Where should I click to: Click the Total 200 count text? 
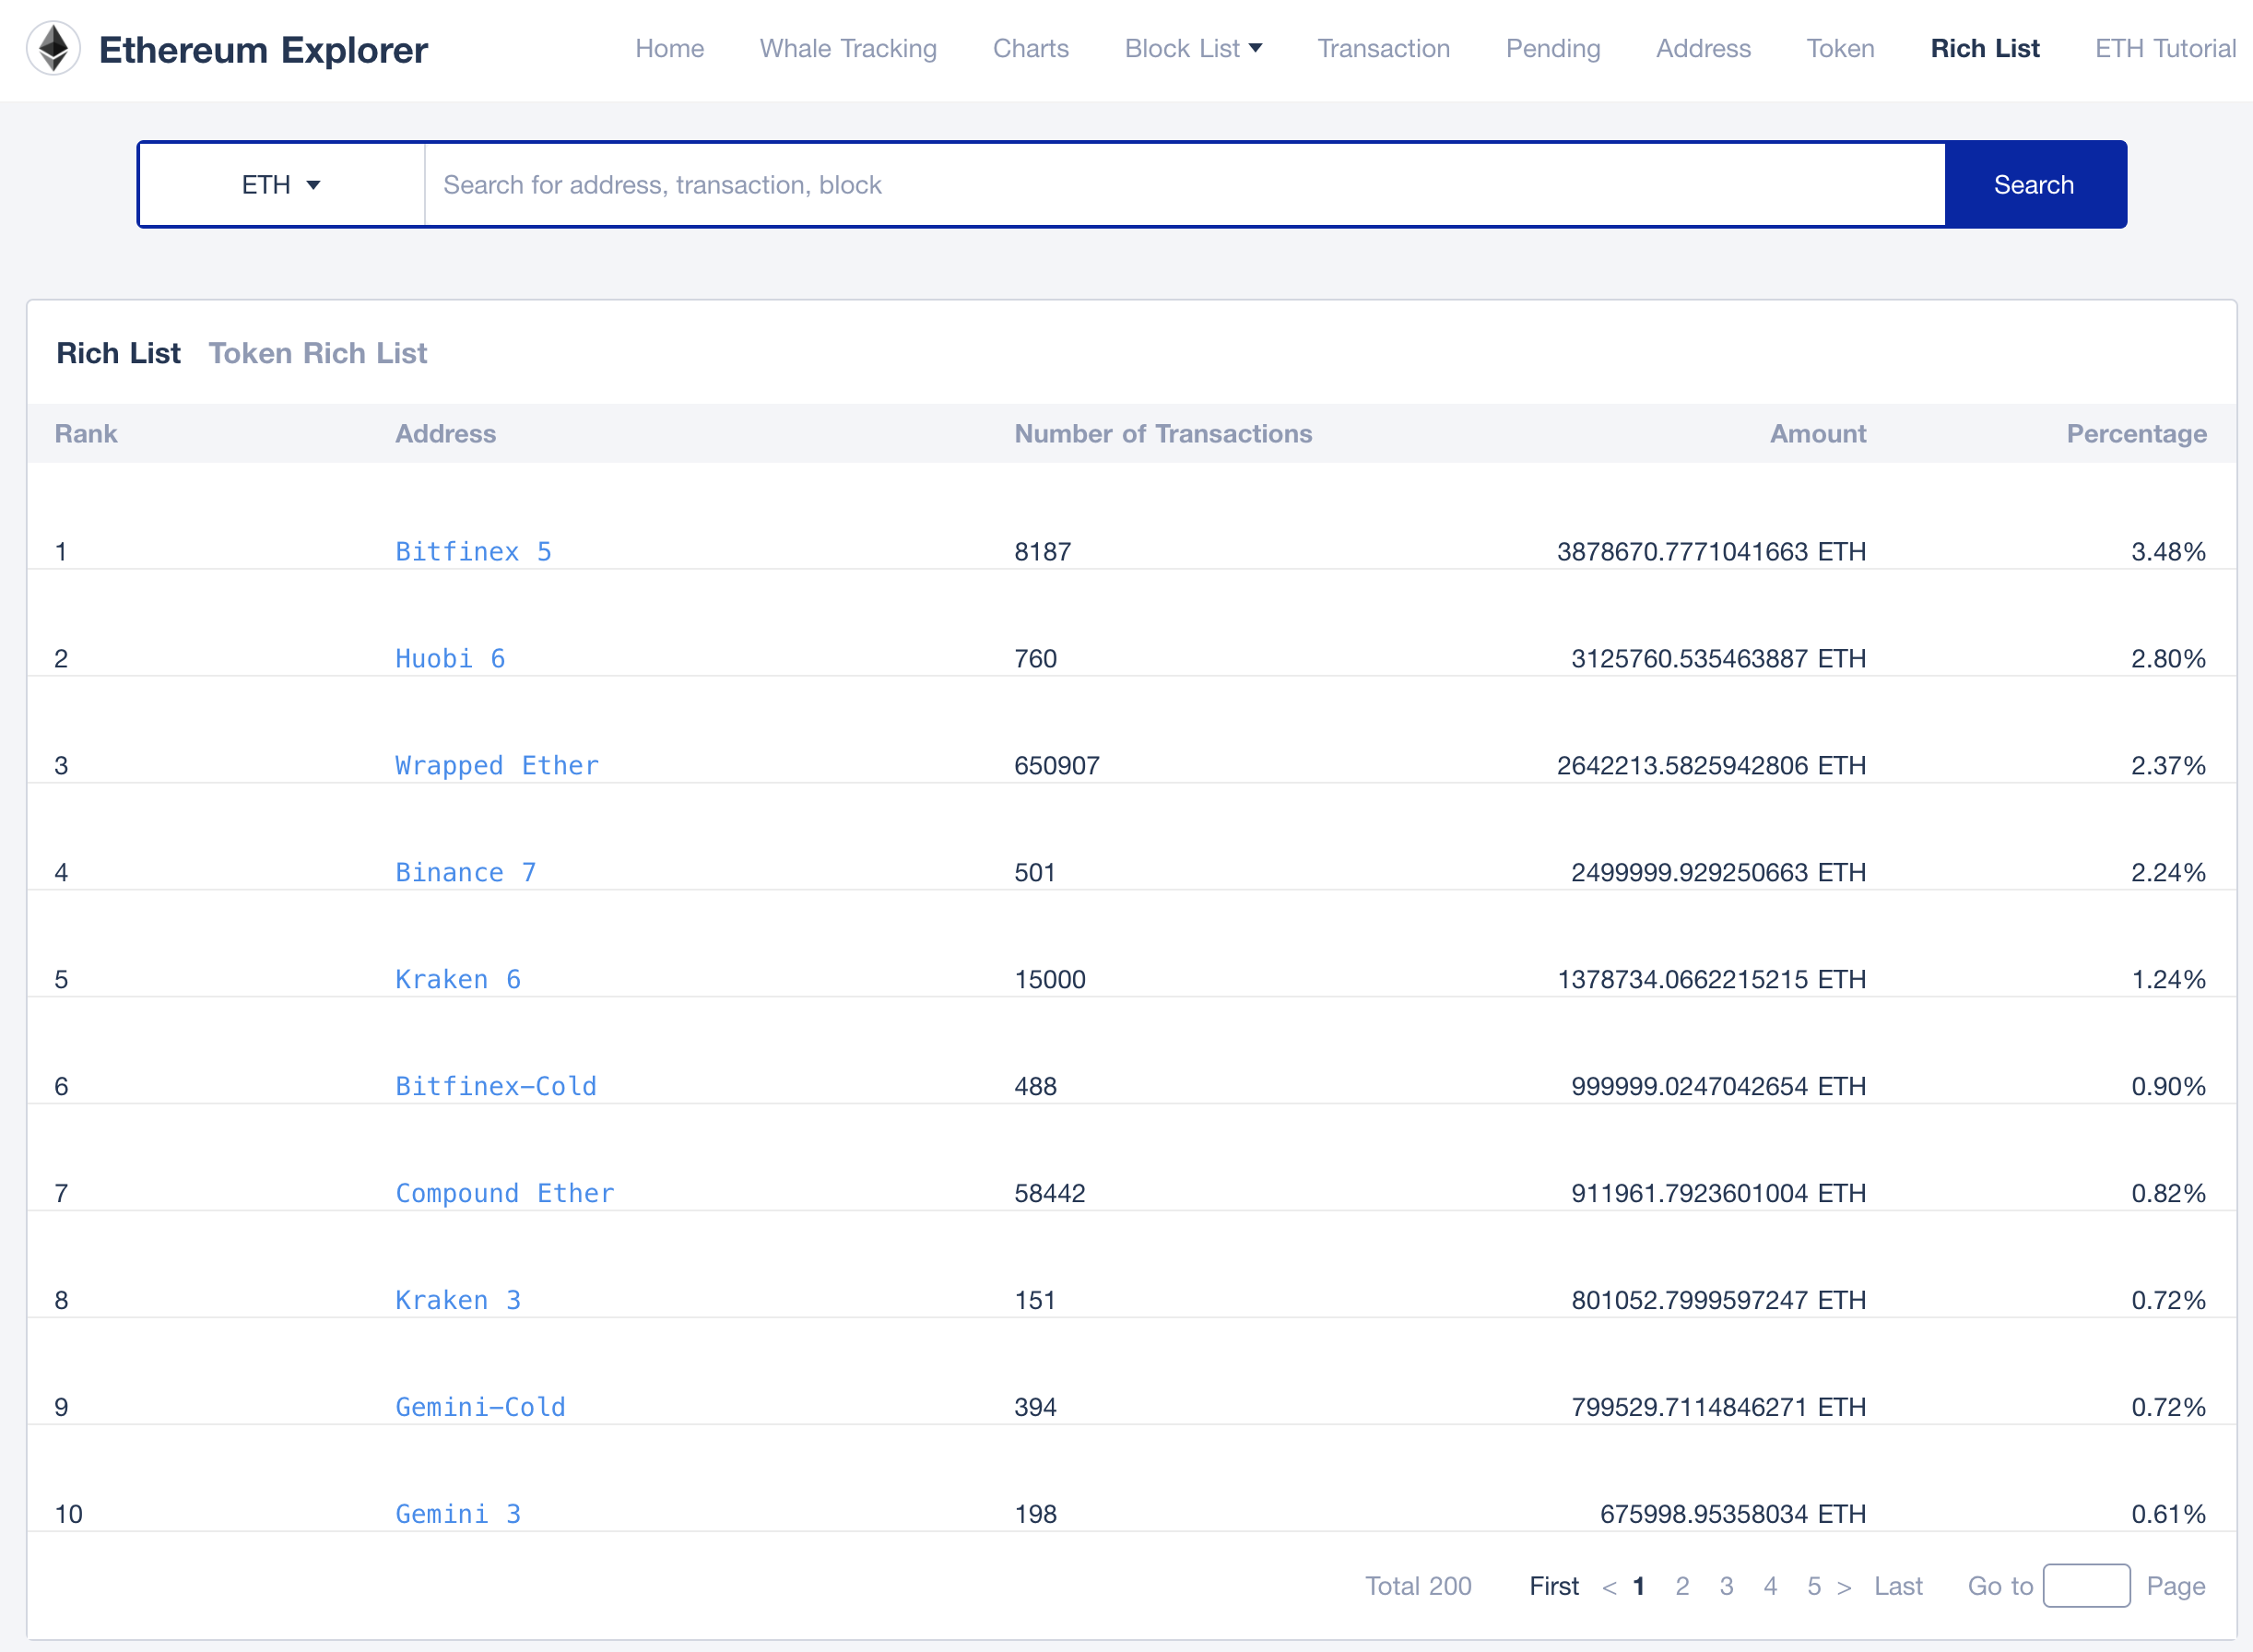tap(1418, 1586)
